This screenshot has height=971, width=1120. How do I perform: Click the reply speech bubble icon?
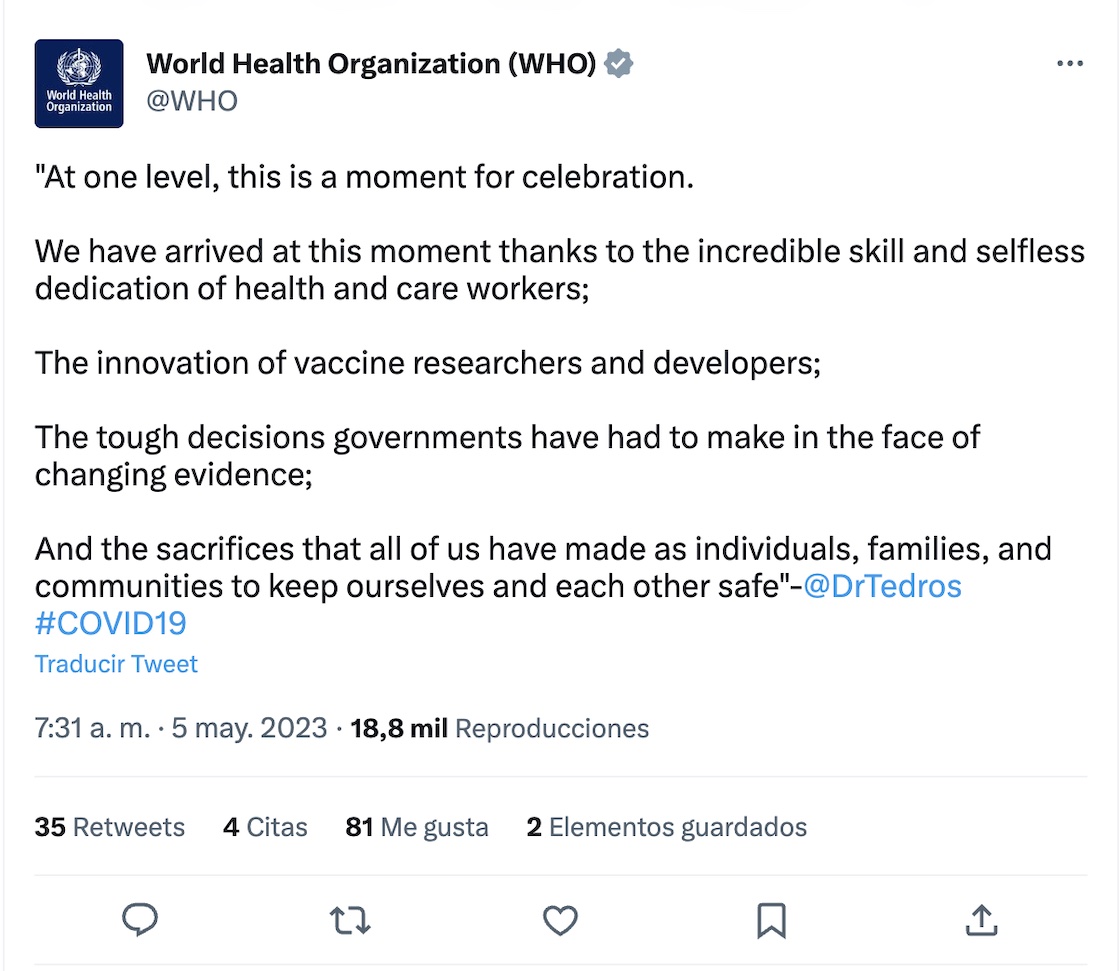point(140,920)
